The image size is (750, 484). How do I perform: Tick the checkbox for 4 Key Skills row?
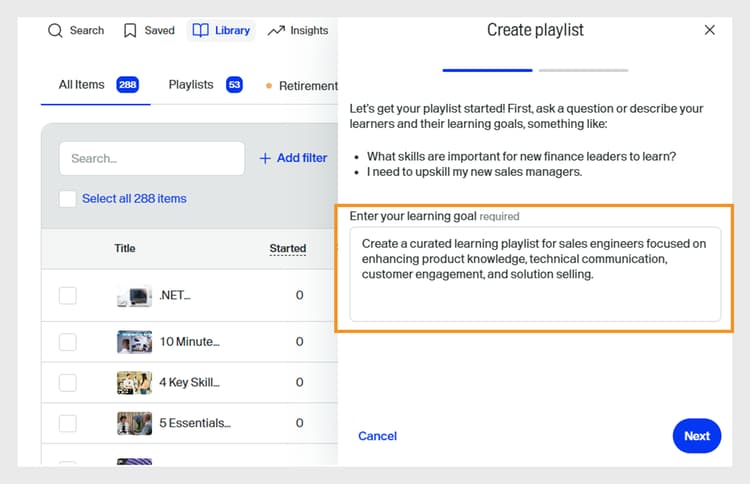(x=67, y=383)
